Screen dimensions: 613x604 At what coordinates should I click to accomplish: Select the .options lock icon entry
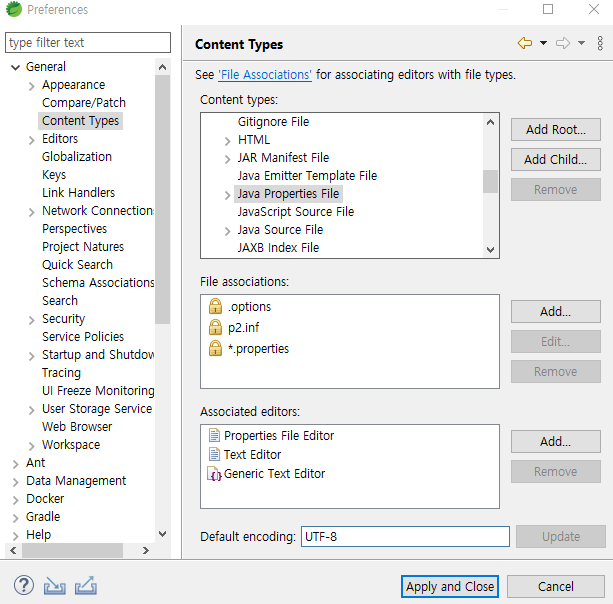pyautogui.click(x=215, y=306)
